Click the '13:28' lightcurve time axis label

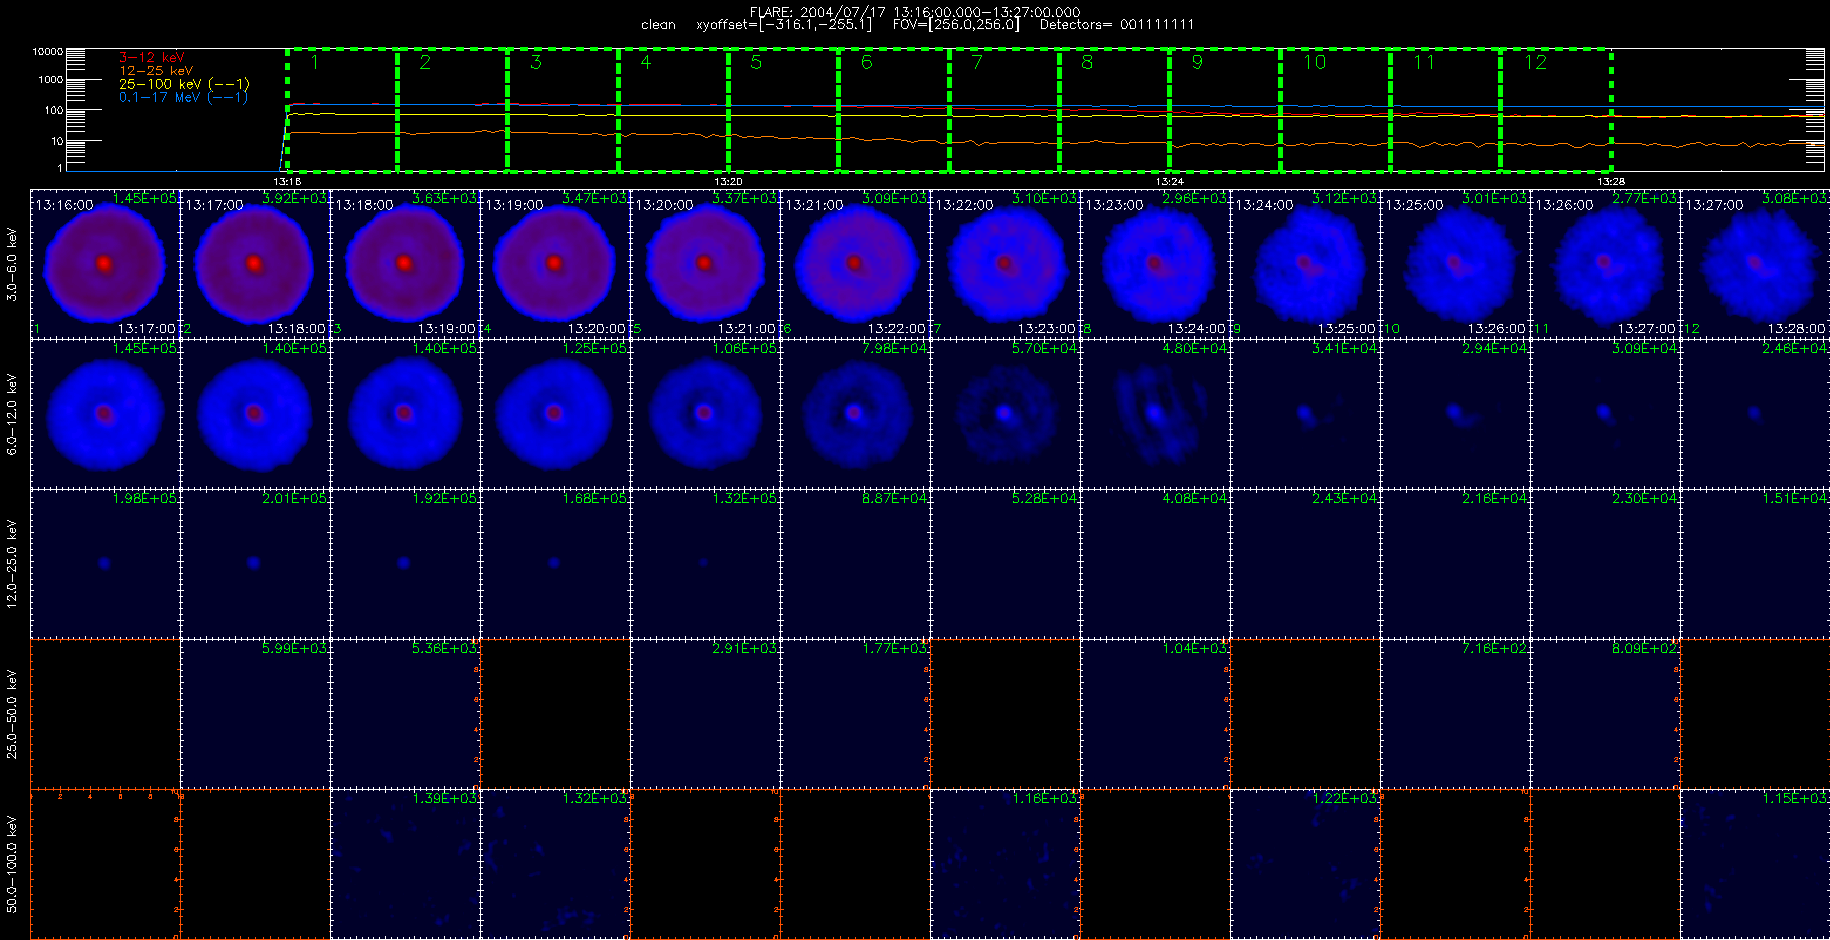point(1610,181)
